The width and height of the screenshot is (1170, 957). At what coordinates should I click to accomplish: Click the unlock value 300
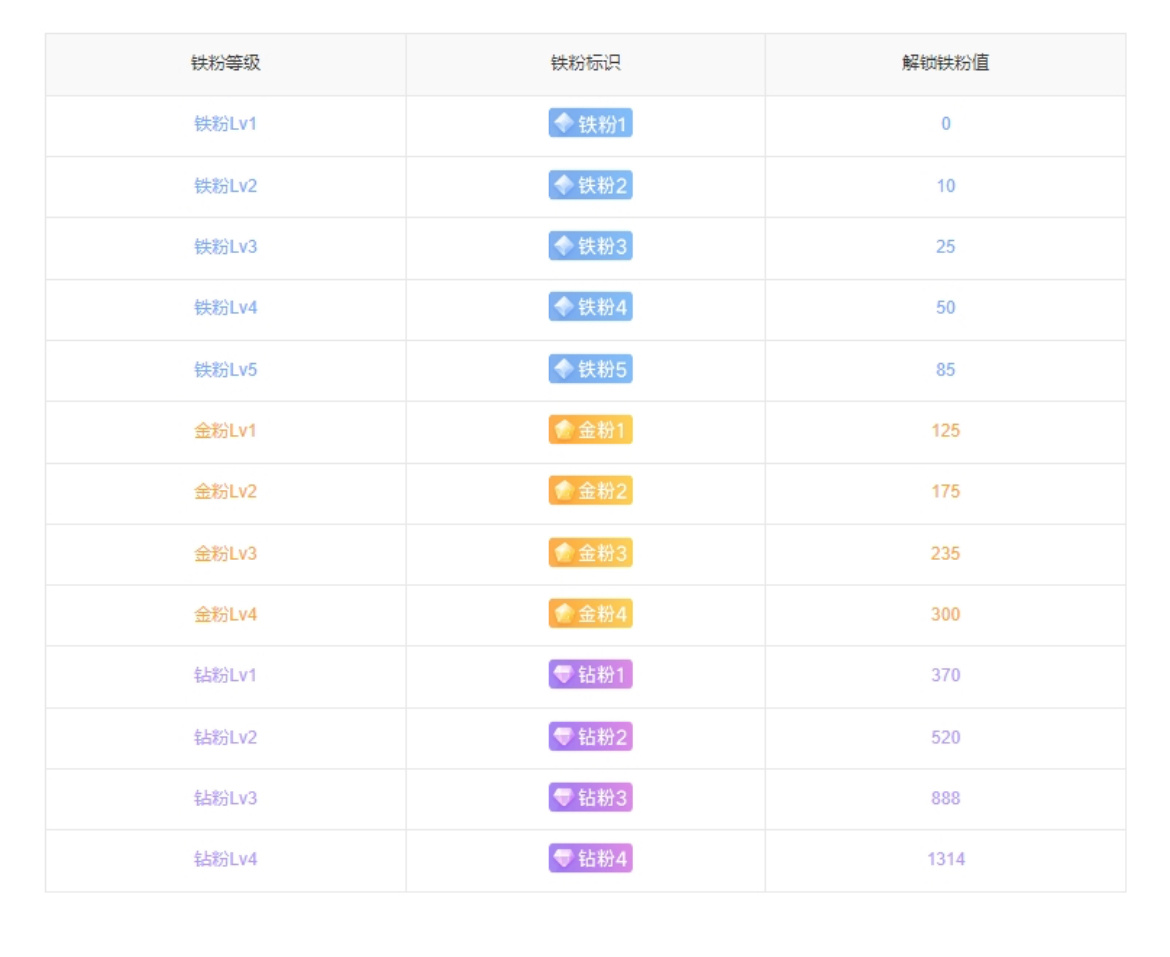coord(945,615)
